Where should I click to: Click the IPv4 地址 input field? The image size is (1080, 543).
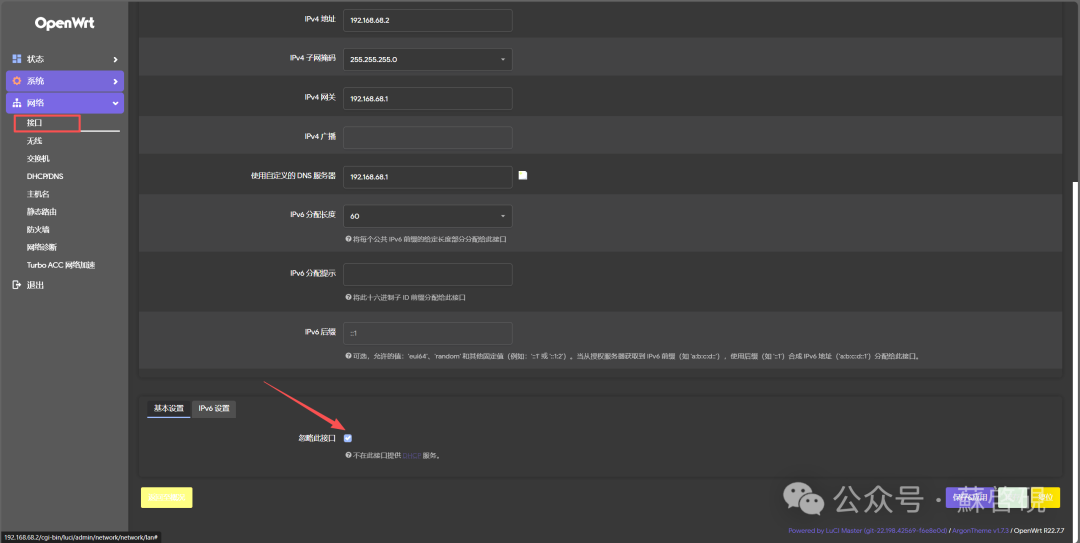[x=428, y=20]
